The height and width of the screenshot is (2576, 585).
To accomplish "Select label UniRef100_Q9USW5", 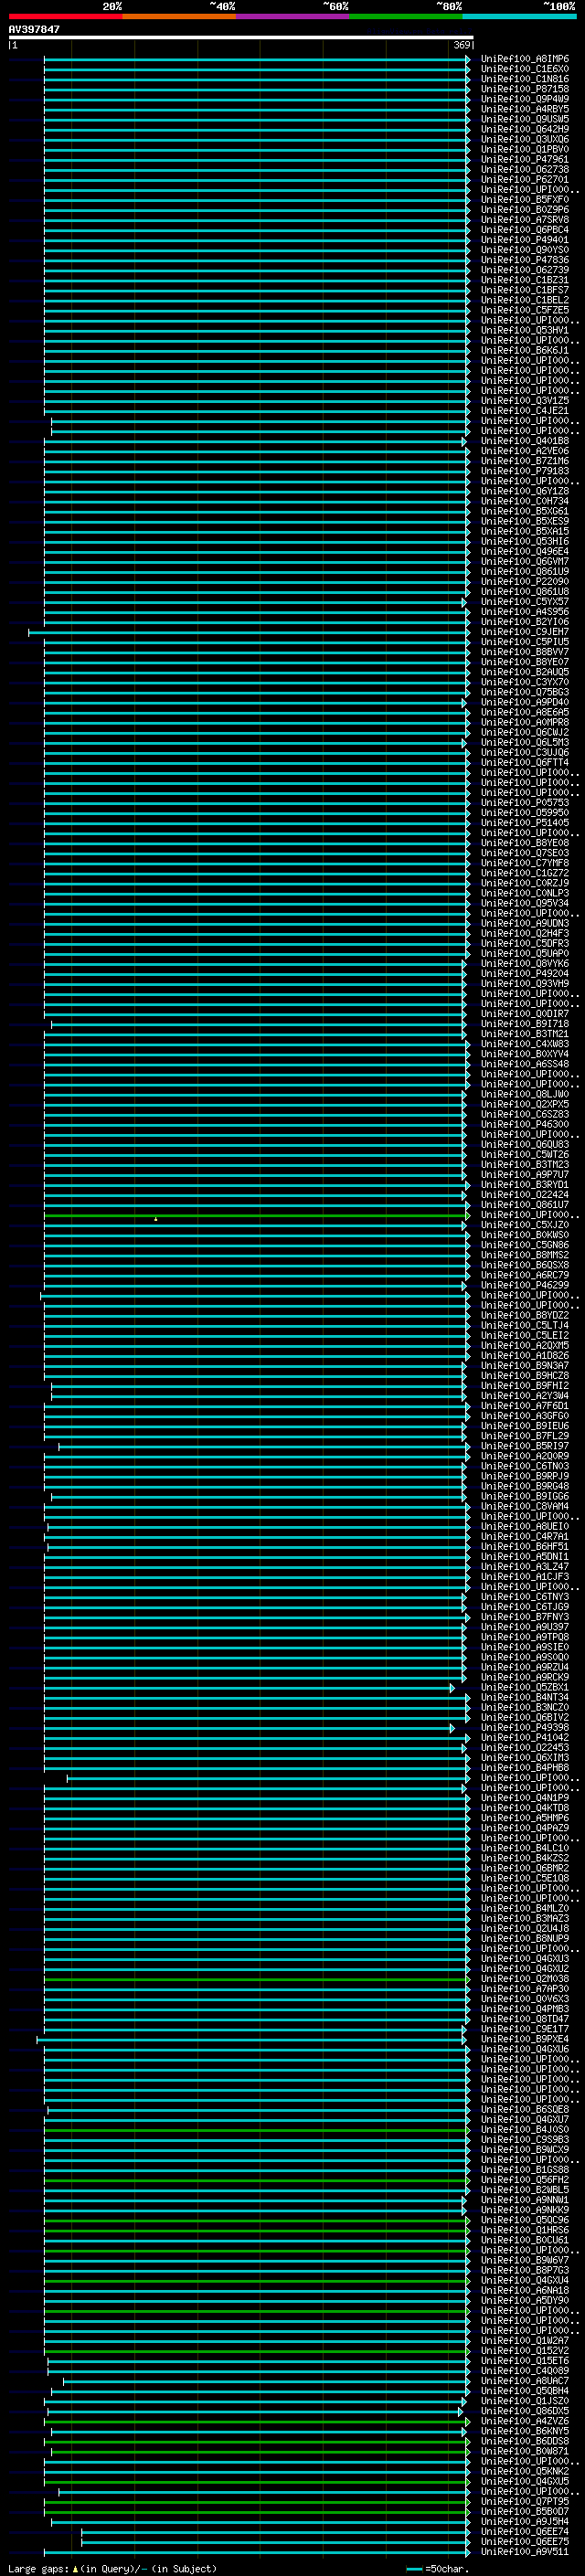I will click(x=524, y=119).
